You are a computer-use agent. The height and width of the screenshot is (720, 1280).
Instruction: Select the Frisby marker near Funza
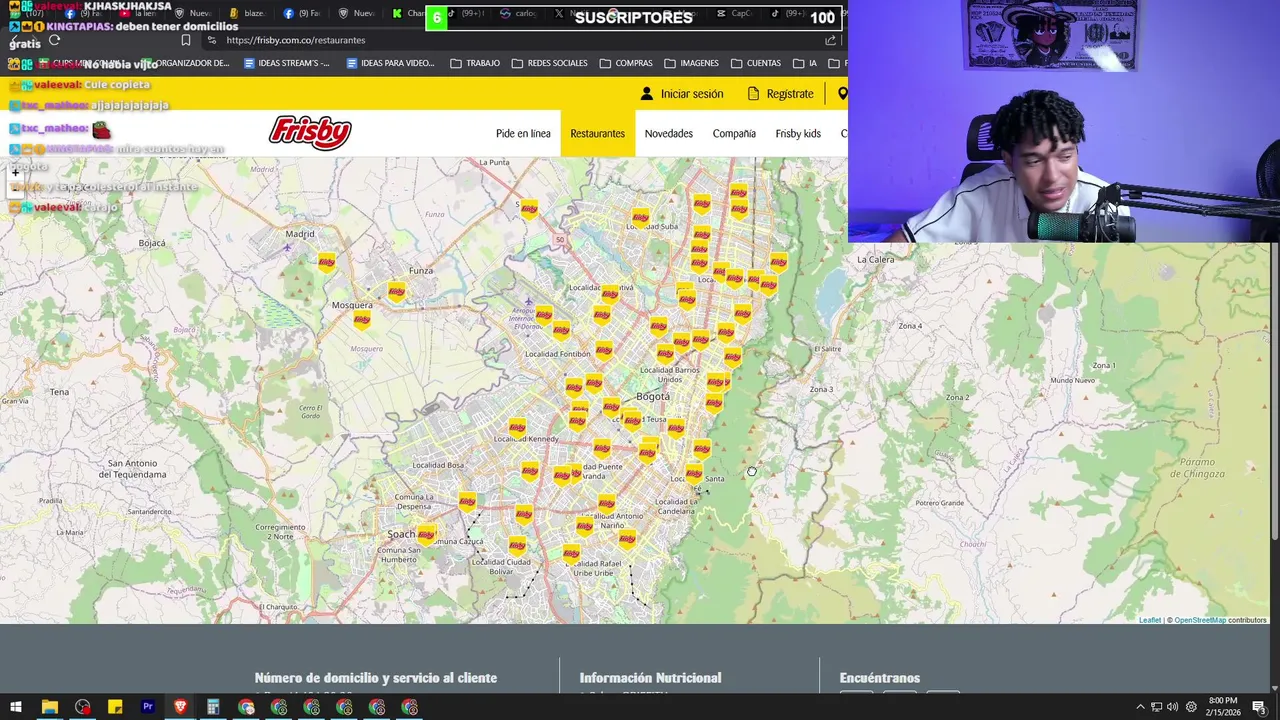point(397,292)
